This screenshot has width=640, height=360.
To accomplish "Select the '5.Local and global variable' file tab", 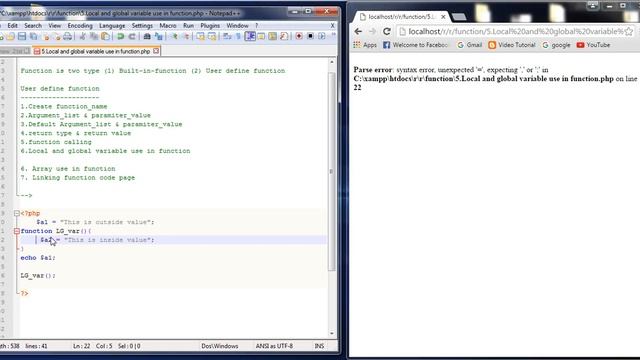I will pos(96,51).
